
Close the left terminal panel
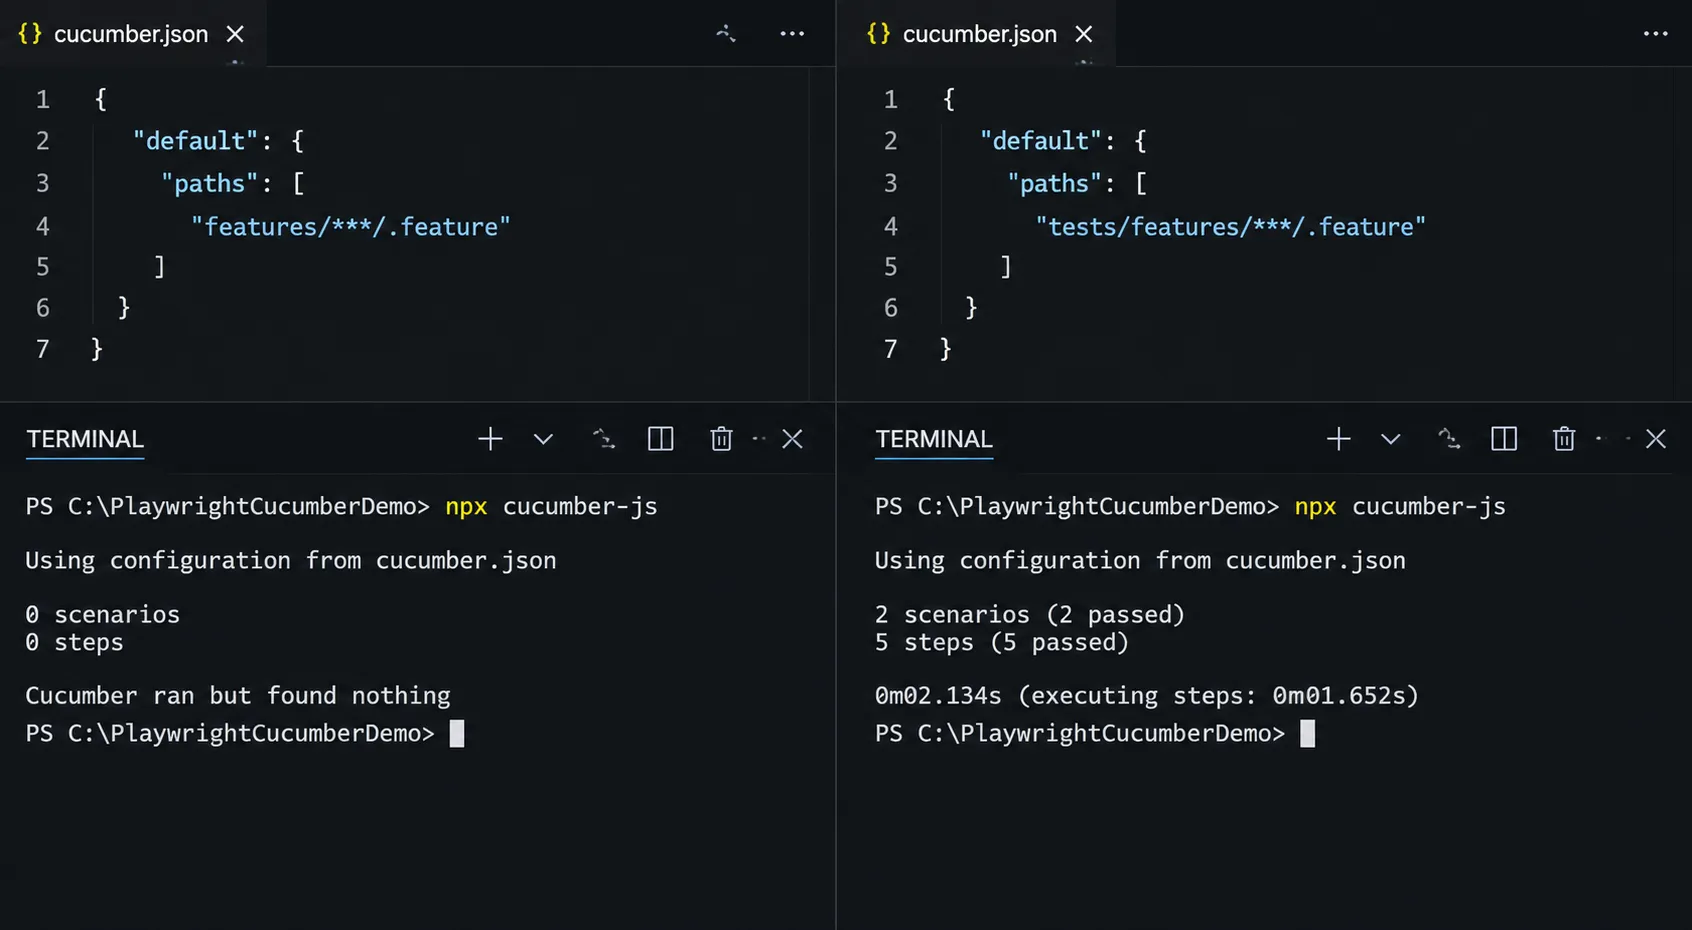coord(792,439)
